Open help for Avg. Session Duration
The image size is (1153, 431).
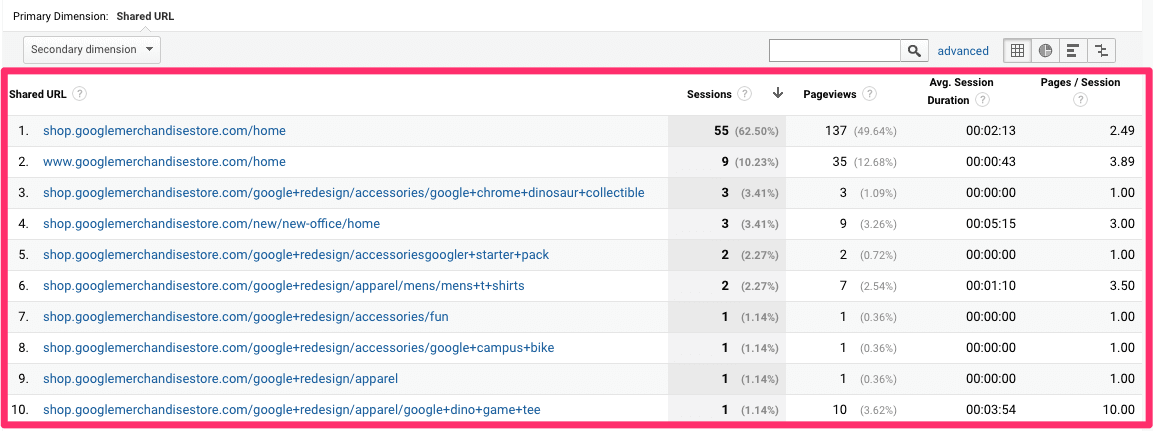pos(982,100)
